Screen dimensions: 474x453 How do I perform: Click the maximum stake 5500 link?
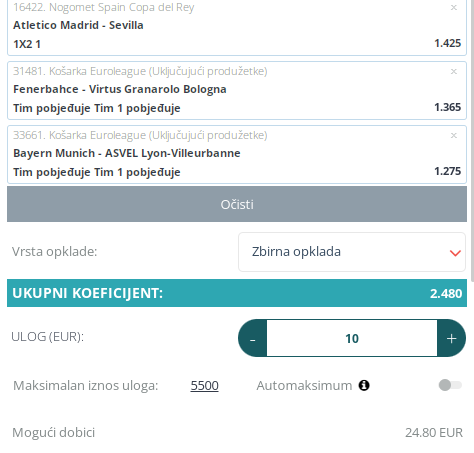(x=204, y=386)
